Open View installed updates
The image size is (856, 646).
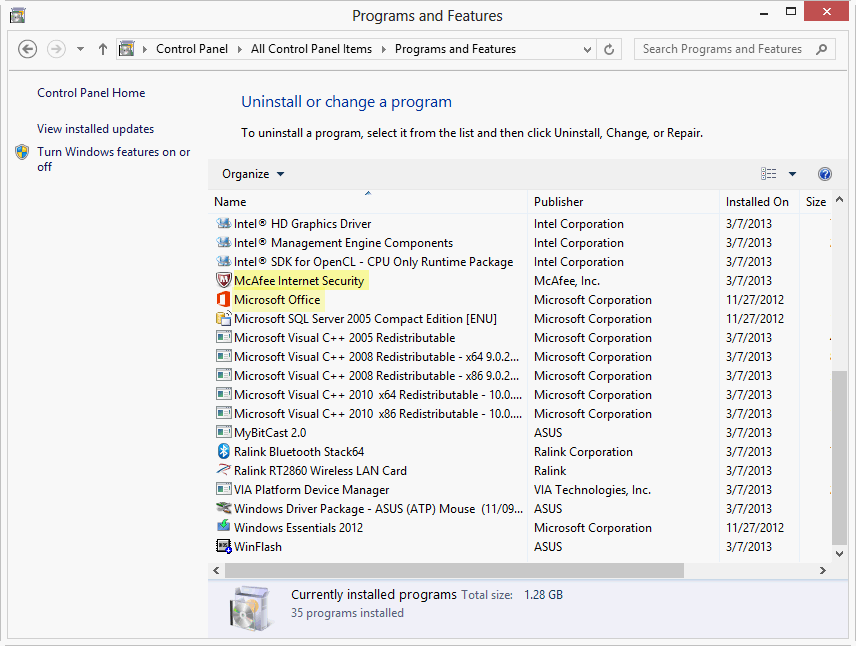click(96, 129)
